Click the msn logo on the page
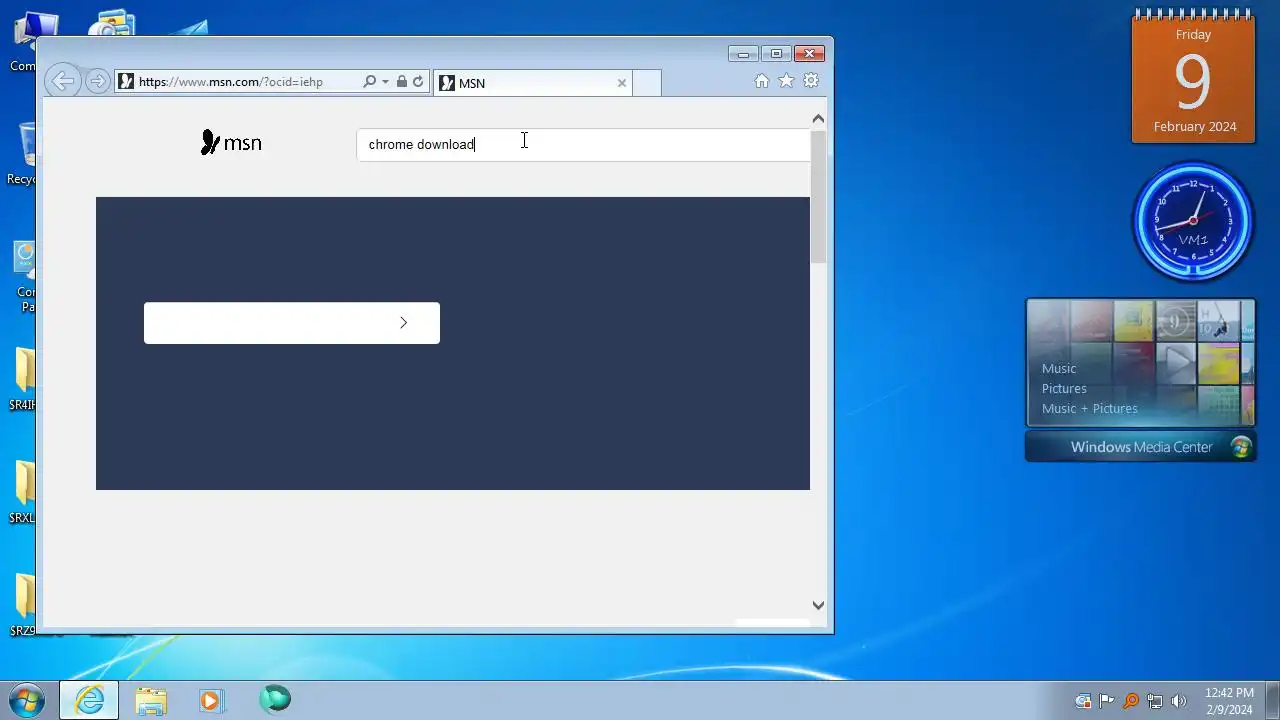Screen dimensions: 1280x720 231,143
